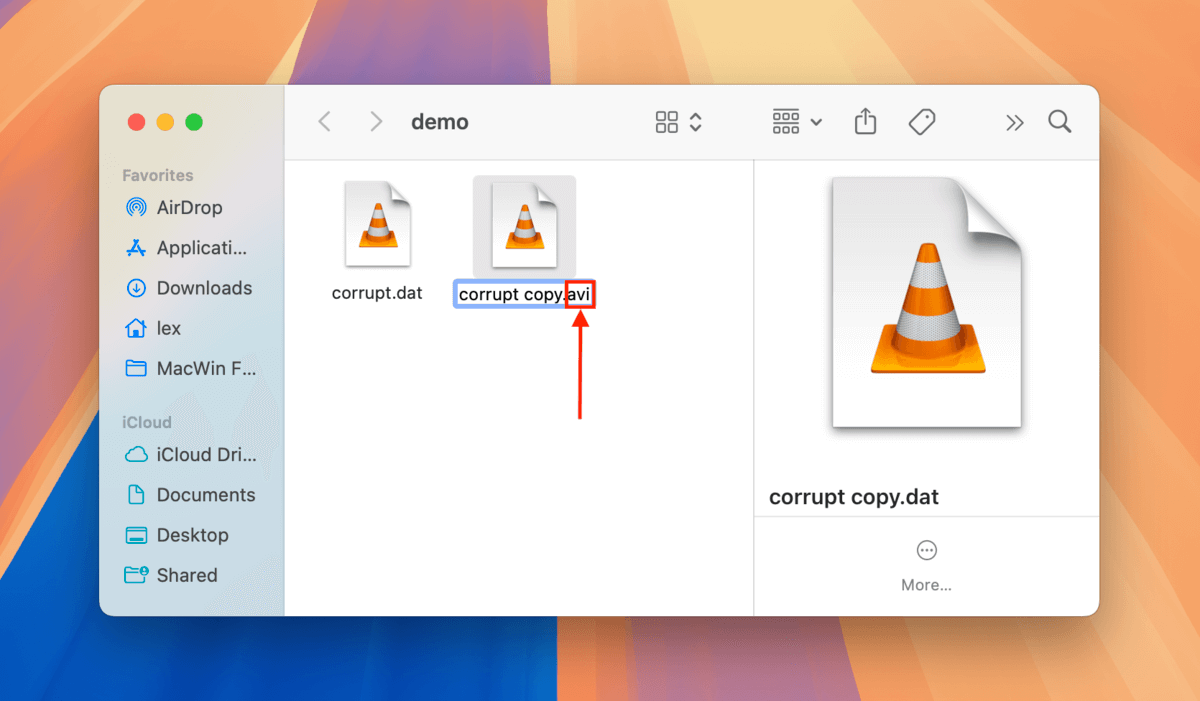Click the Downloads arrow icon in sidebar
The width and height of the screenshot is (1200, 701).
click(136, 288)
